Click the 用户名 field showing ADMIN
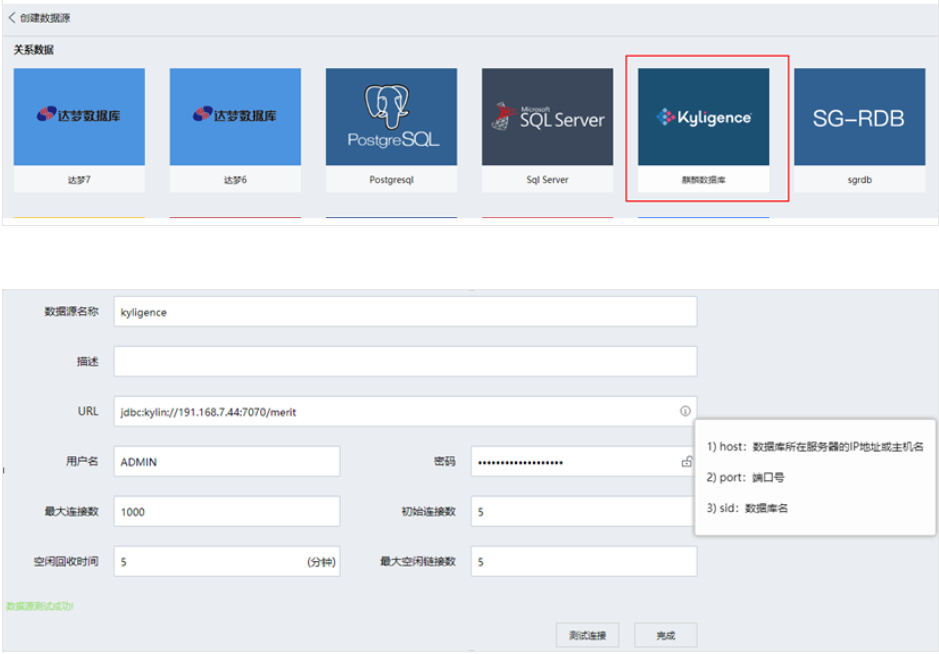 [x=227, y=461]
